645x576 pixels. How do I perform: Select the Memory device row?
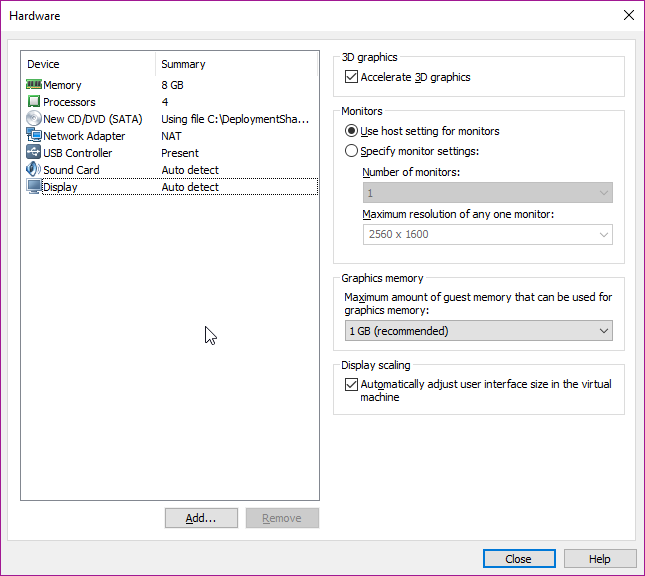pyautogui.click(x=171, y=85)
